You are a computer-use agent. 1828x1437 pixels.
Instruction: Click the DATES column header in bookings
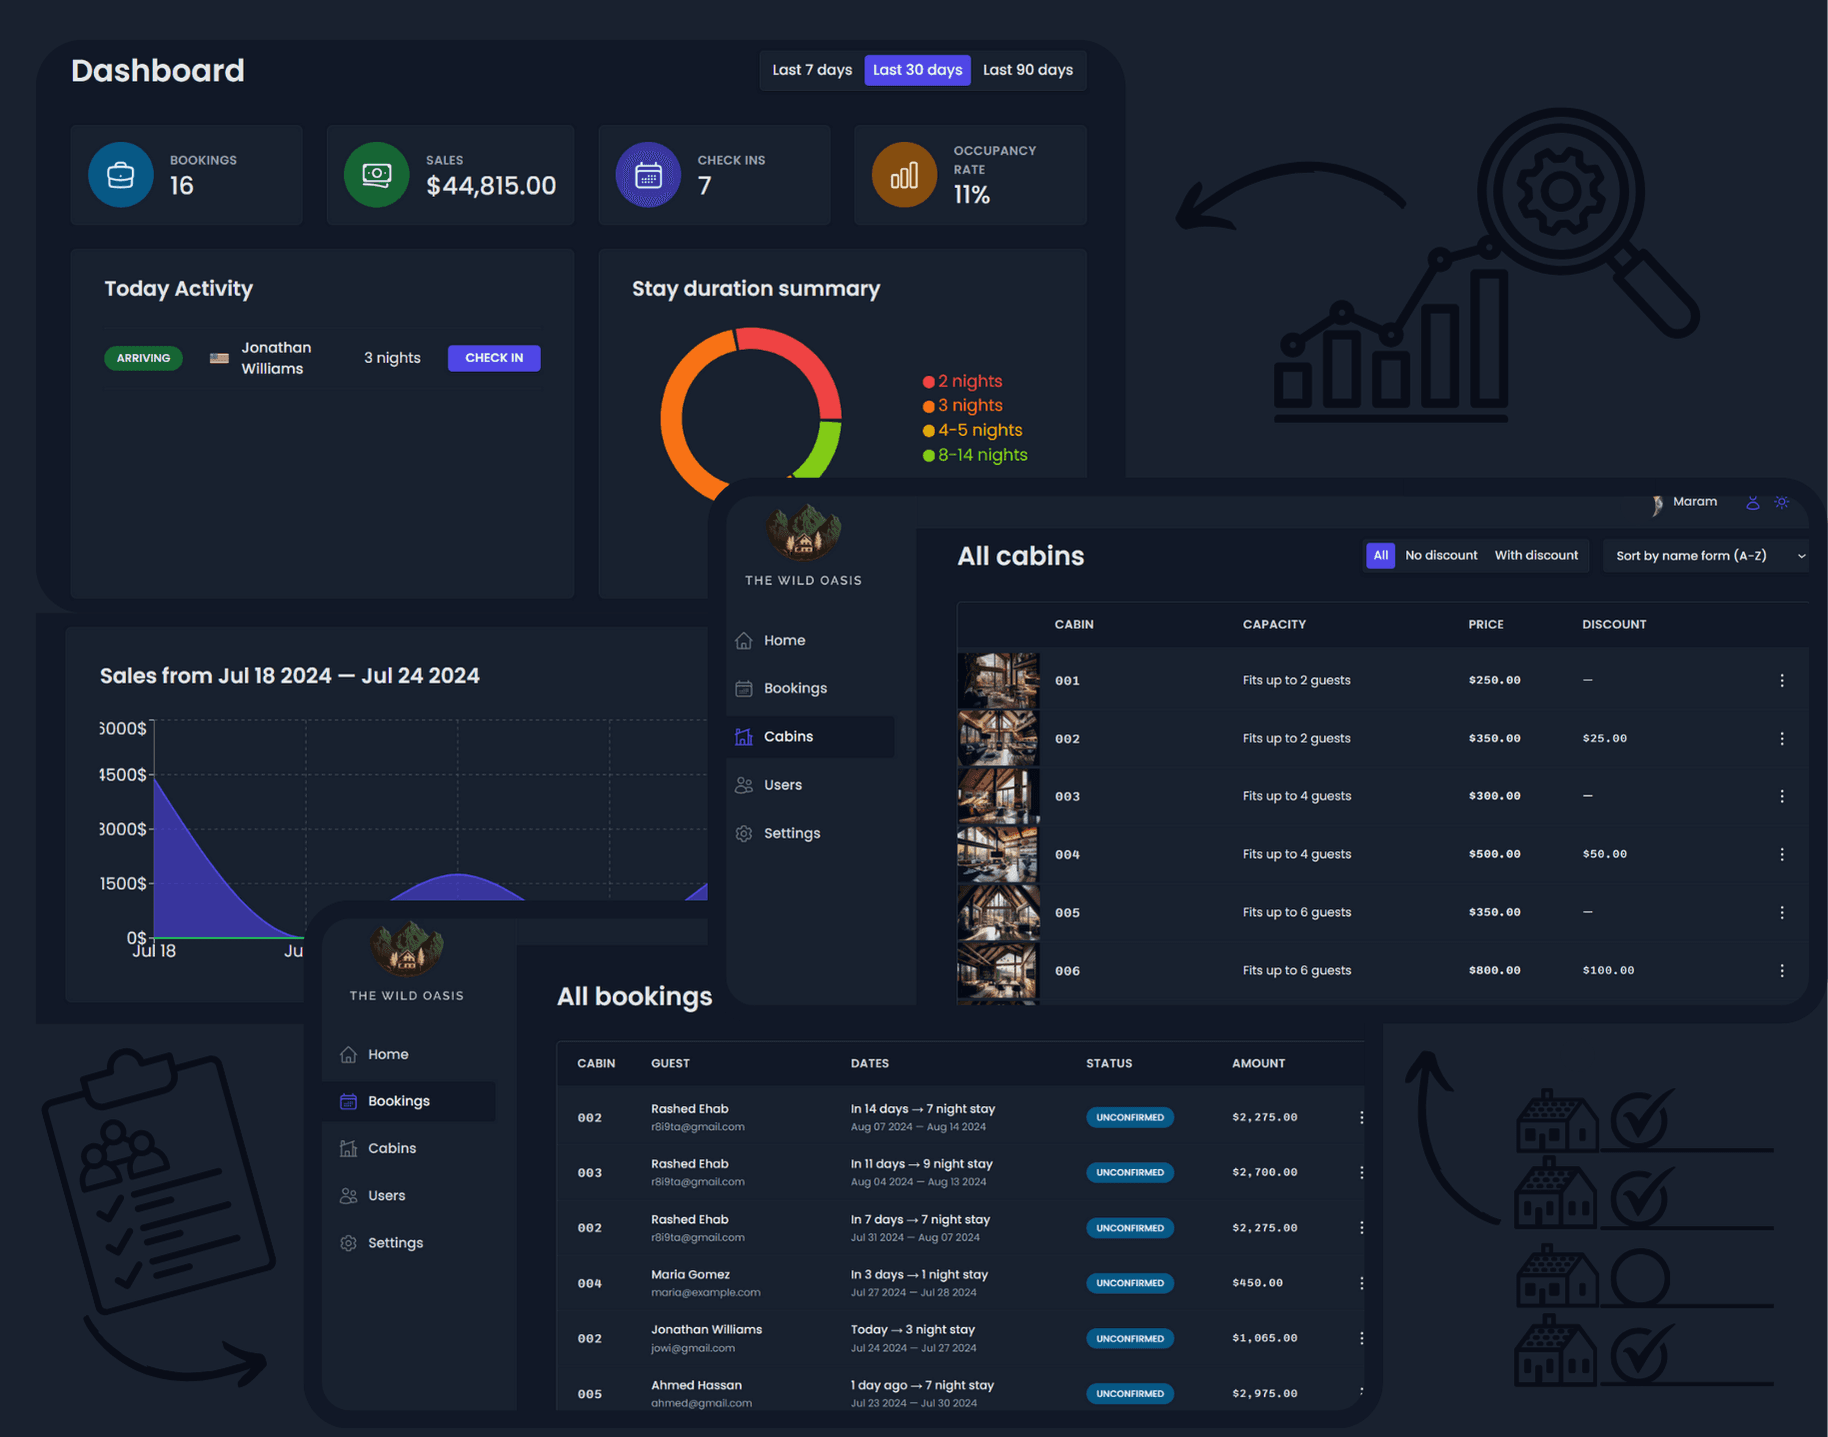869,1063
